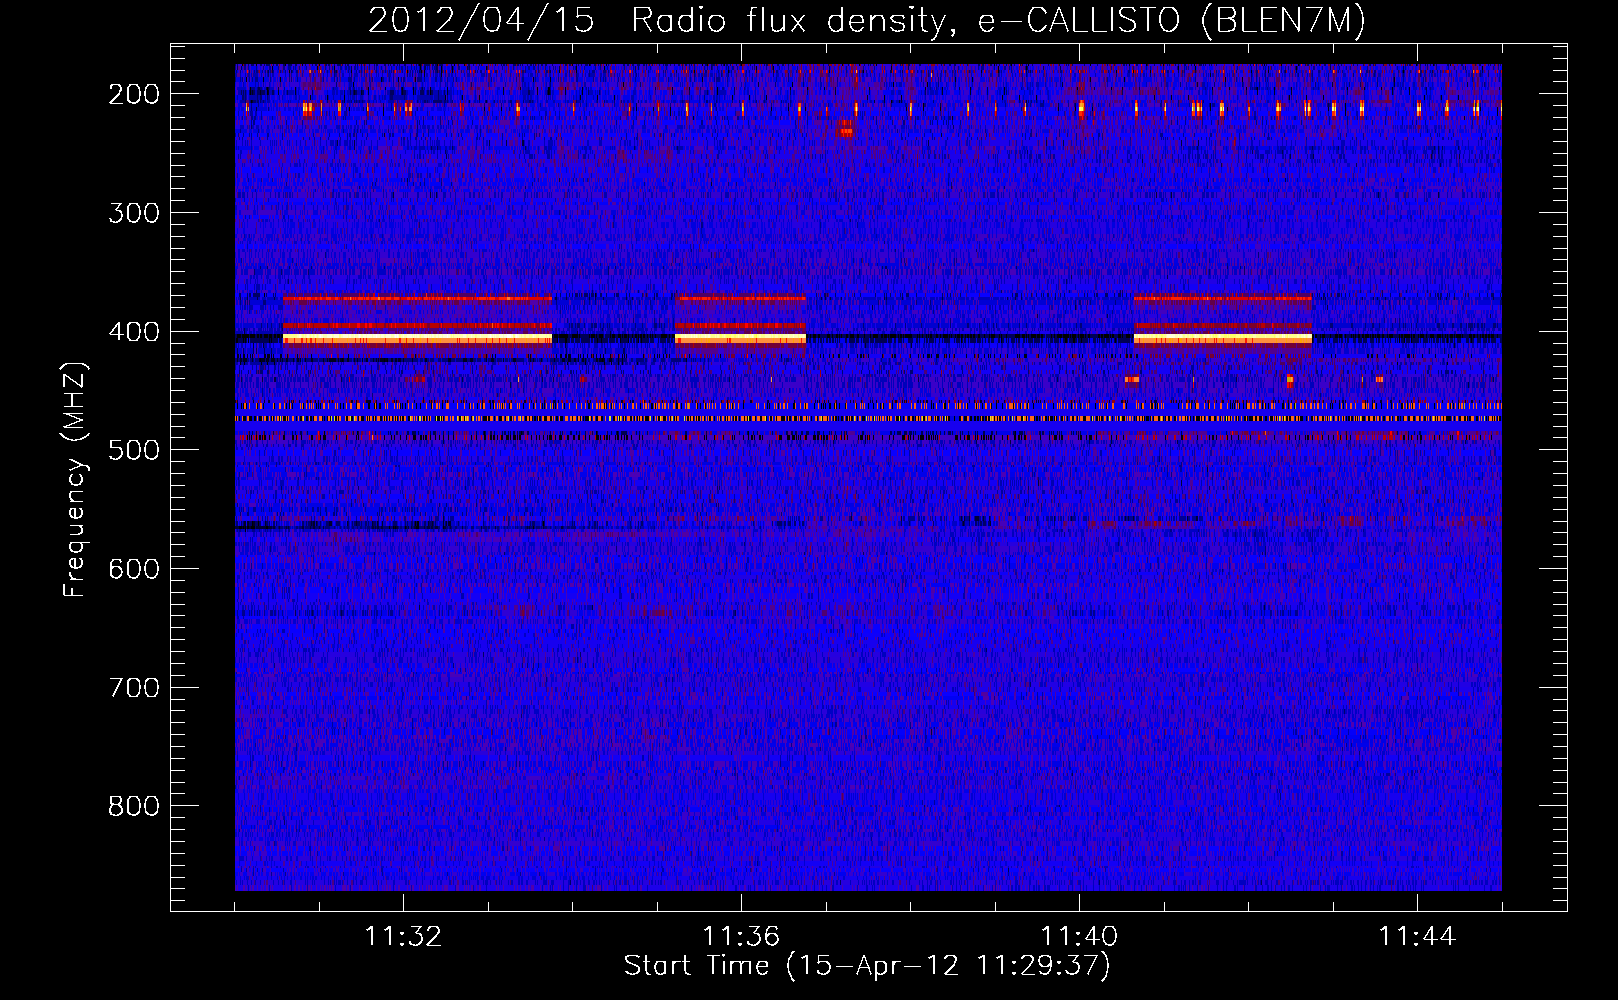Click the first bright emission band near 11:32
This screenshot has width=1618, height=1000.
[x=417, y=339]
